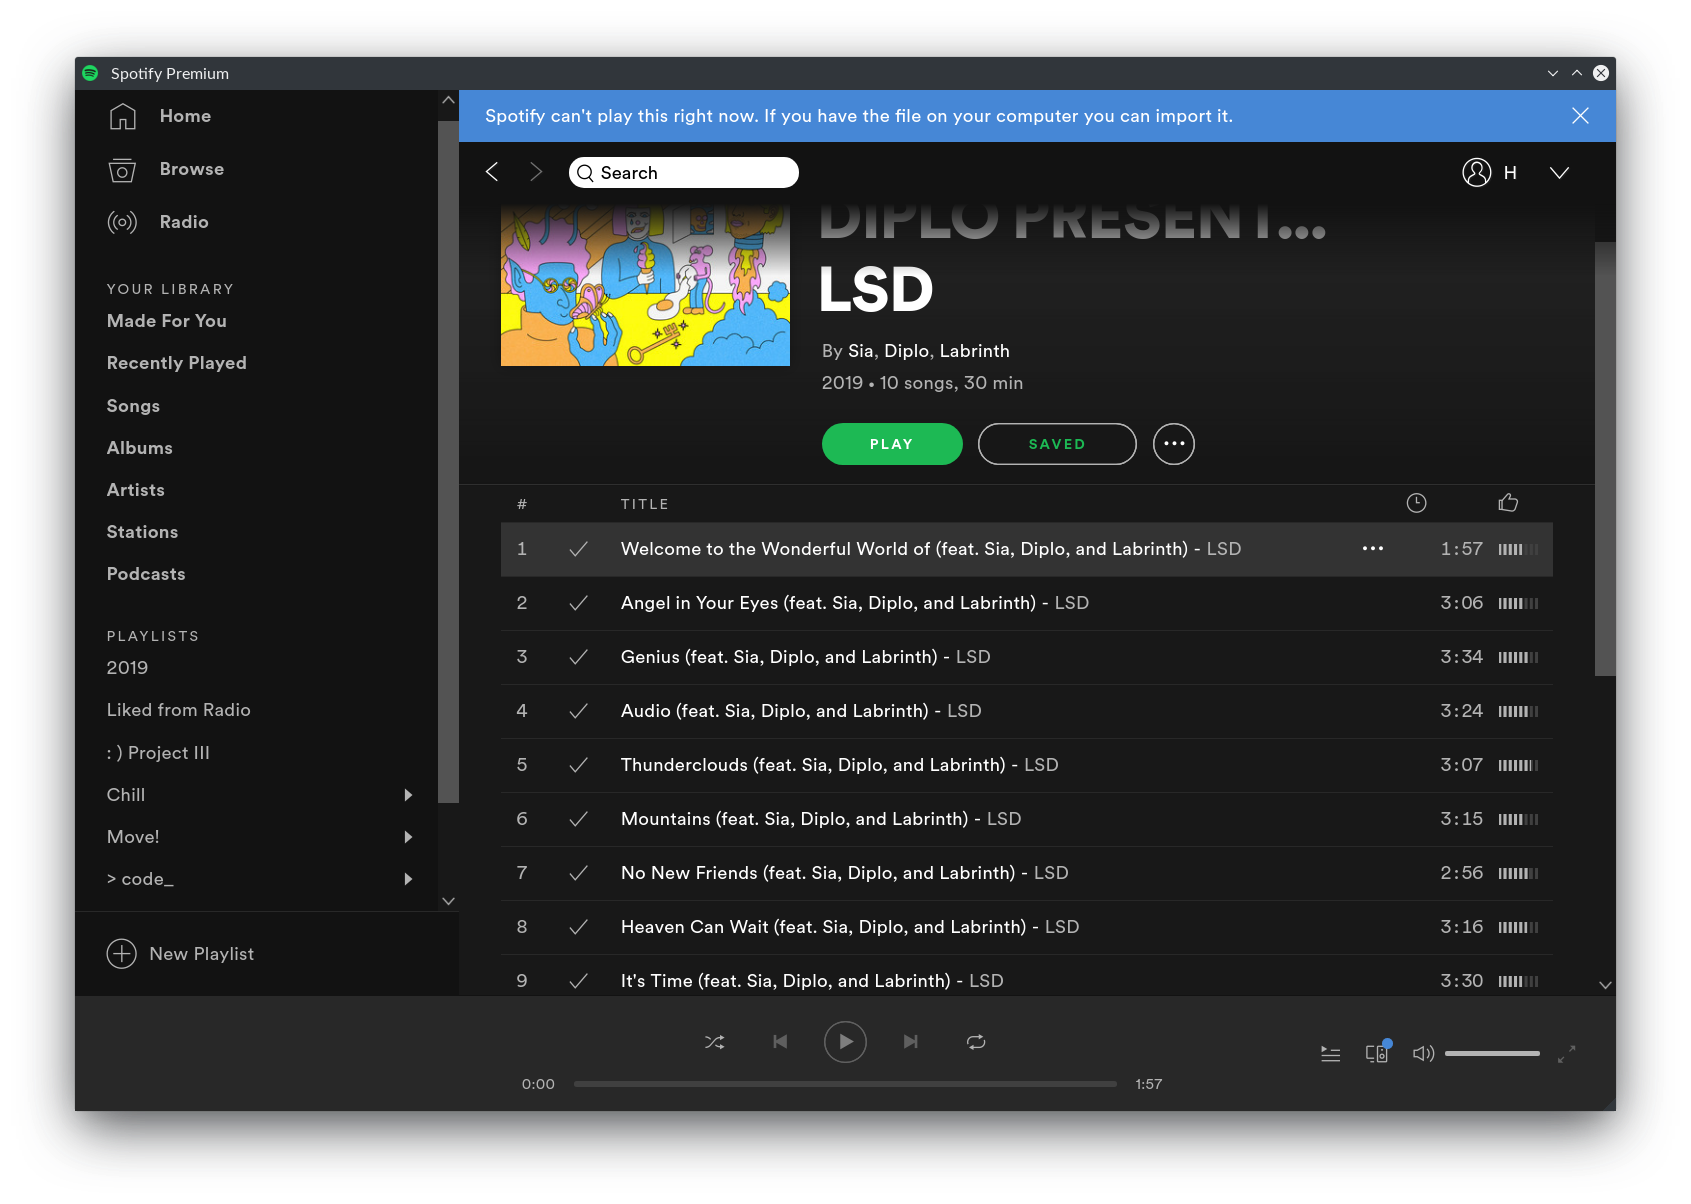Expand the Move! playlist folder
Viewport: 1691px width, 1204px height.
tap(408, 837)
